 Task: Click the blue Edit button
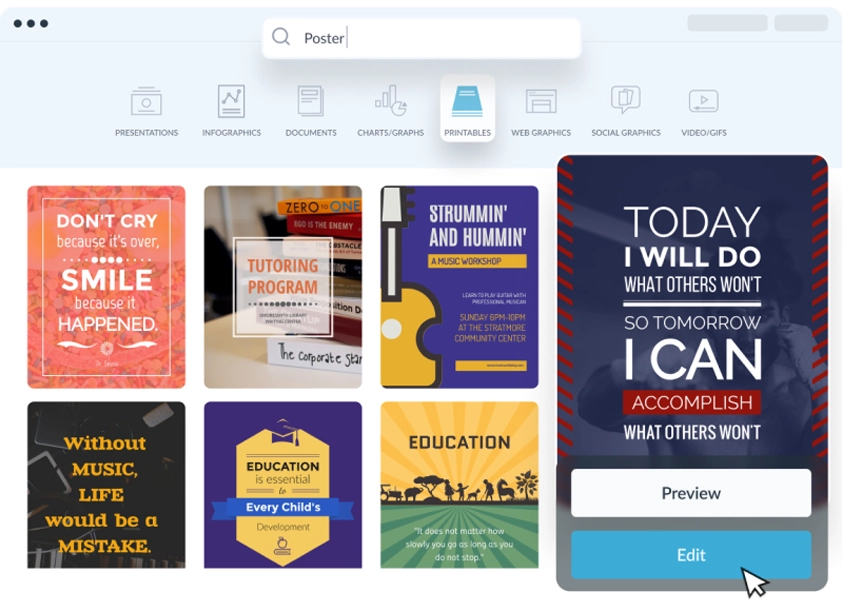pos(691,555)
